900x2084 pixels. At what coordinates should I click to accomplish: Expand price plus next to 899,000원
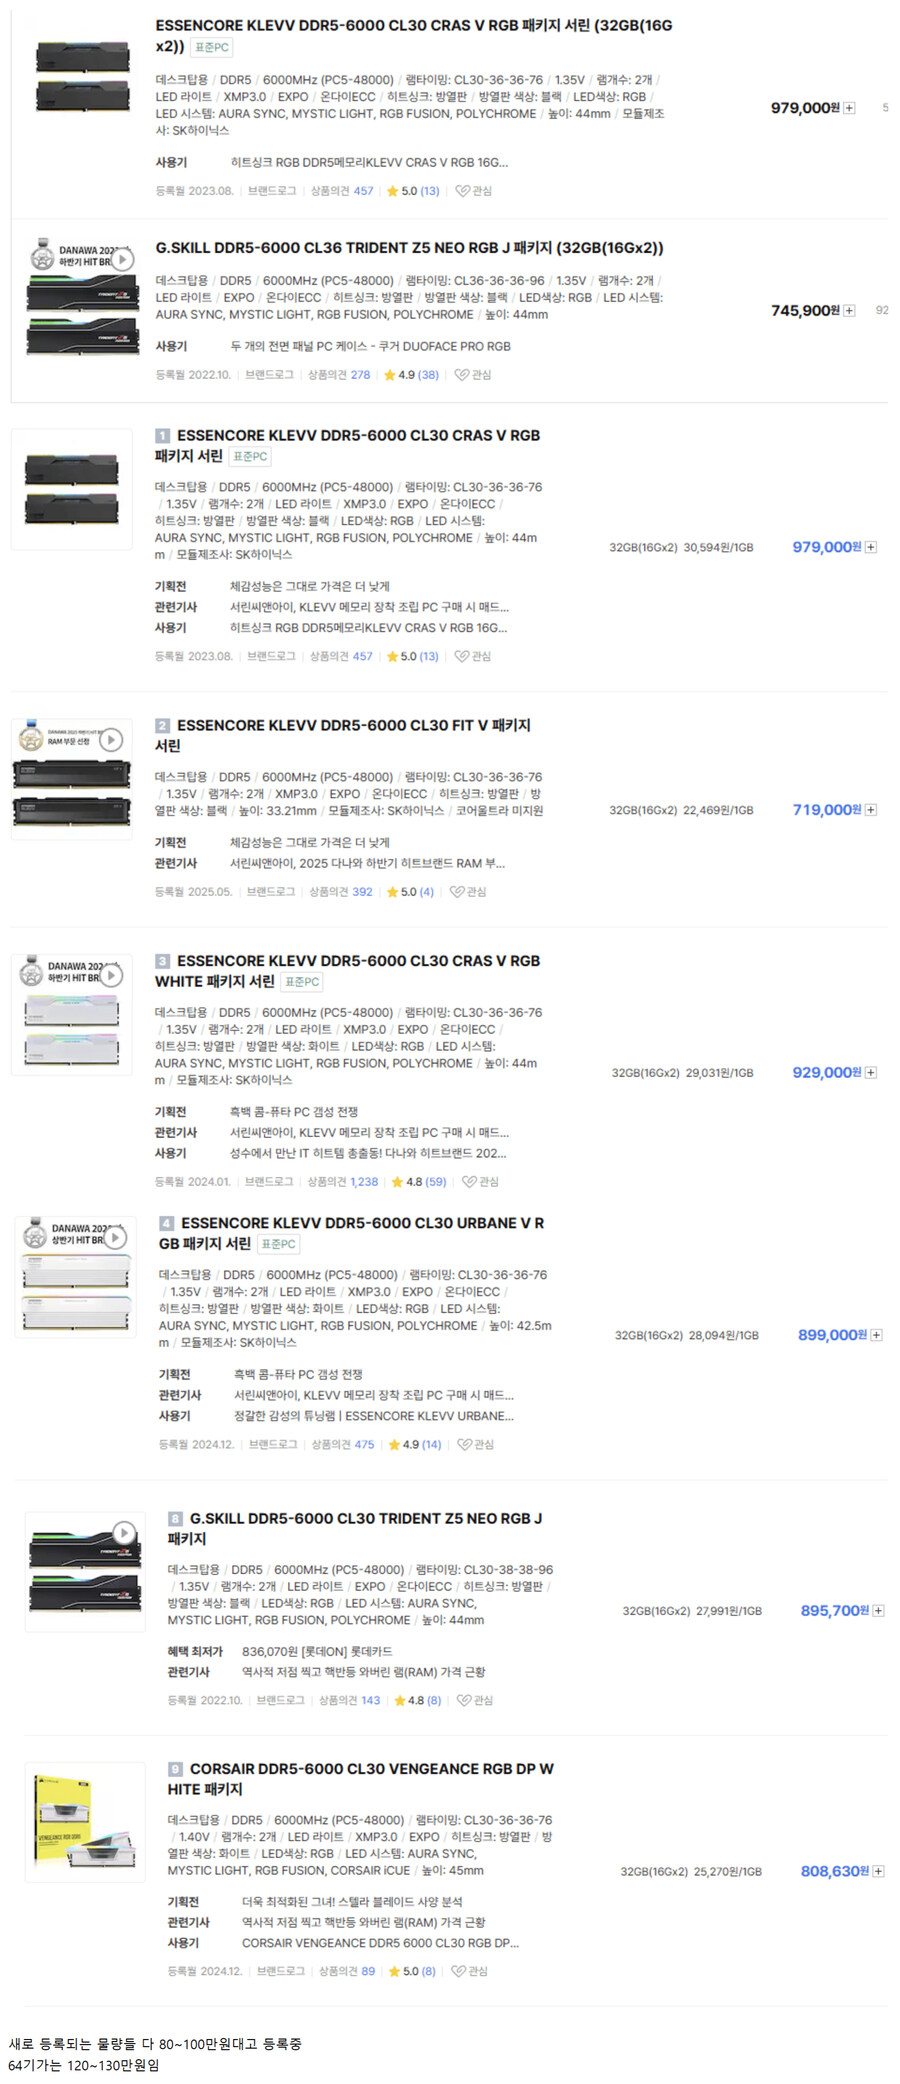(876, 1335)
